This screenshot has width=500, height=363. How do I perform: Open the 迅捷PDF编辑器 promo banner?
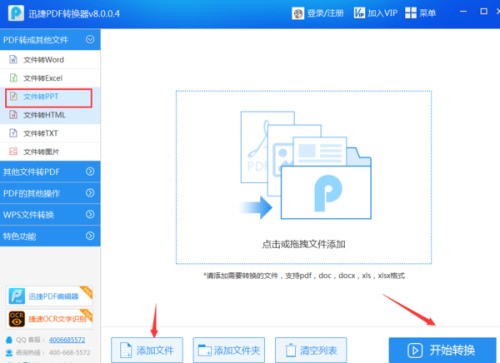click(49, 296)
